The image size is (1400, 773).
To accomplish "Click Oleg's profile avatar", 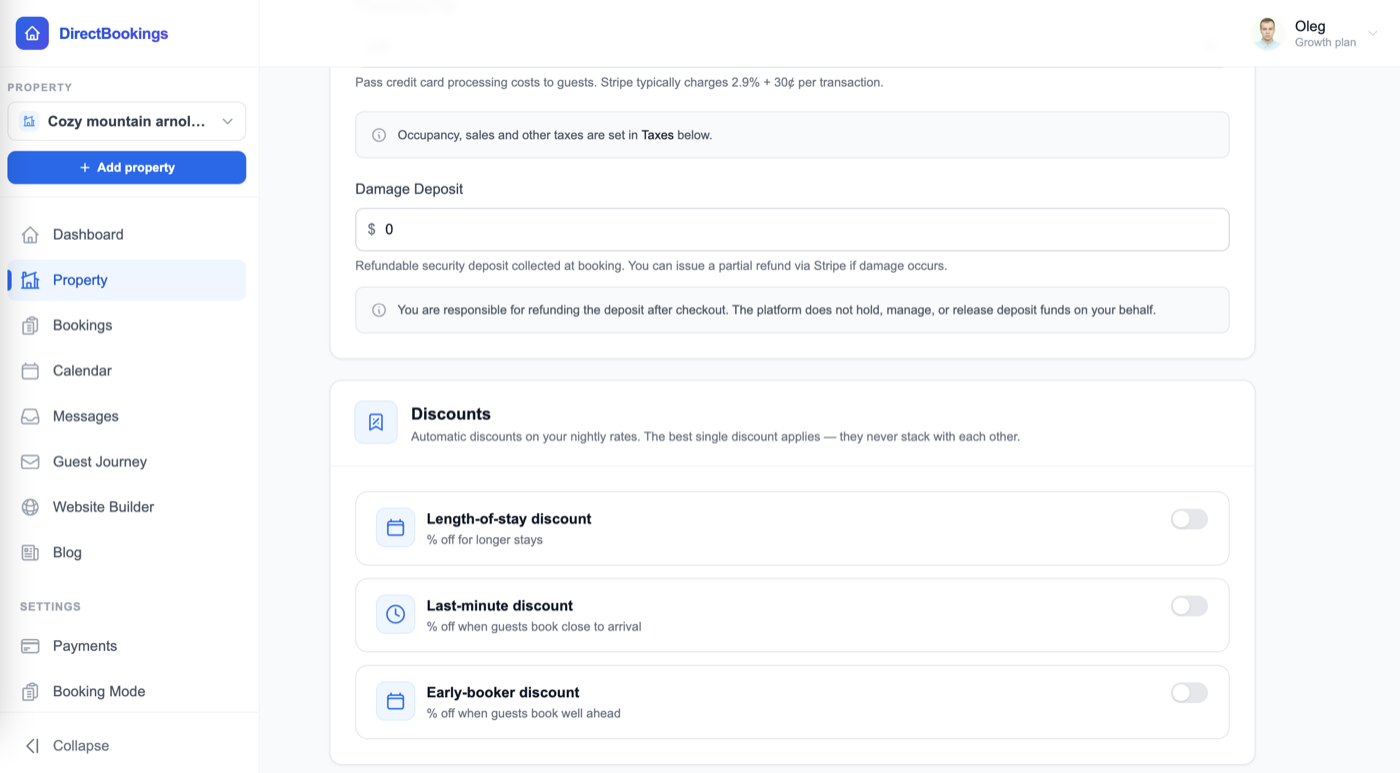I will [1268, 34].
